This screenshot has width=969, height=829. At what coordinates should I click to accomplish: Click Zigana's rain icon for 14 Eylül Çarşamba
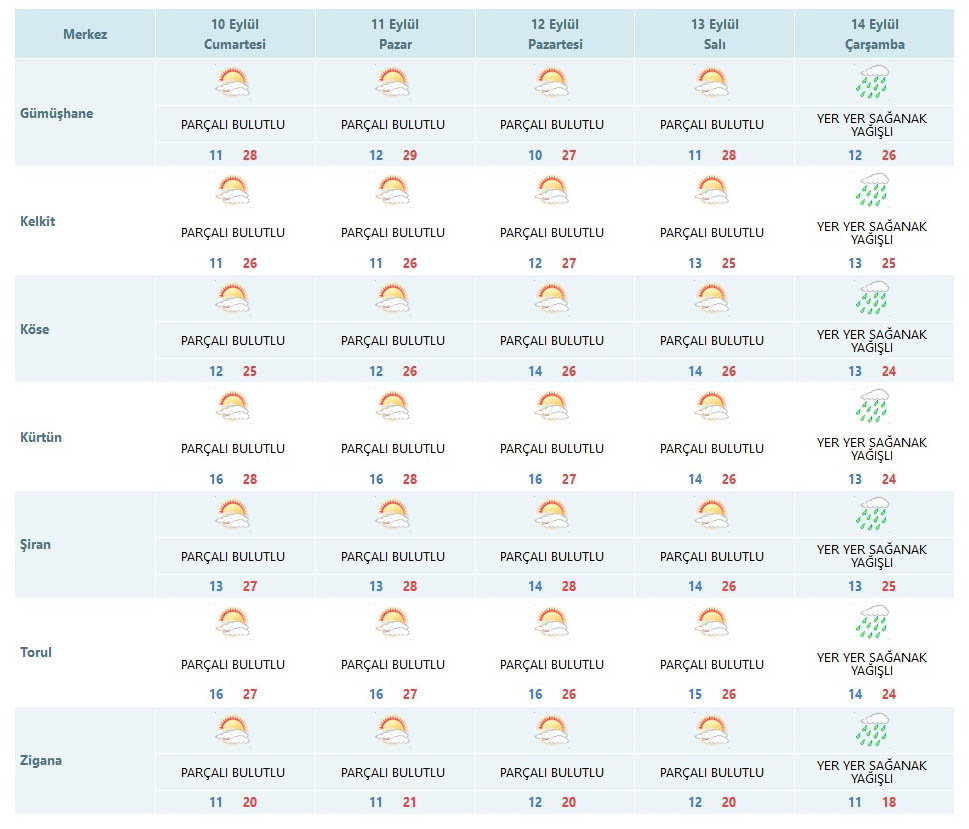(872, 730)
